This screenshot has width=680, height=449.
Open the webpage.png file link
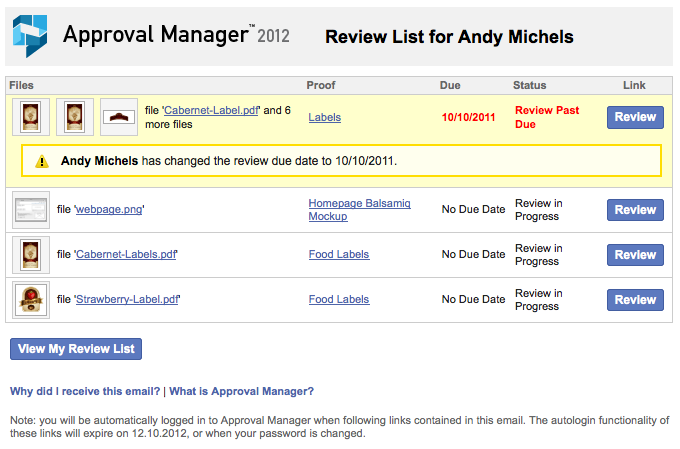pyautogui.click(x=109, y=210)
